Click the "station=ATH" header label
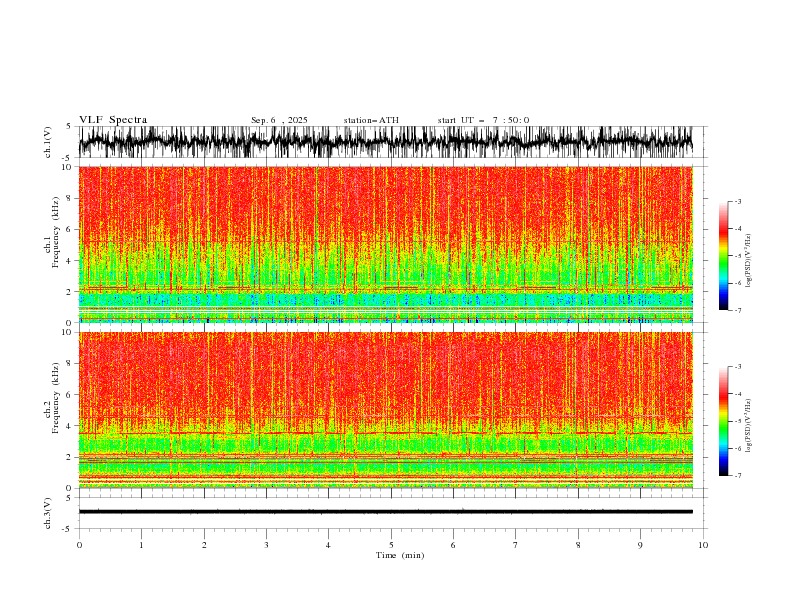 pyautogui.click(x=371, y=120)
